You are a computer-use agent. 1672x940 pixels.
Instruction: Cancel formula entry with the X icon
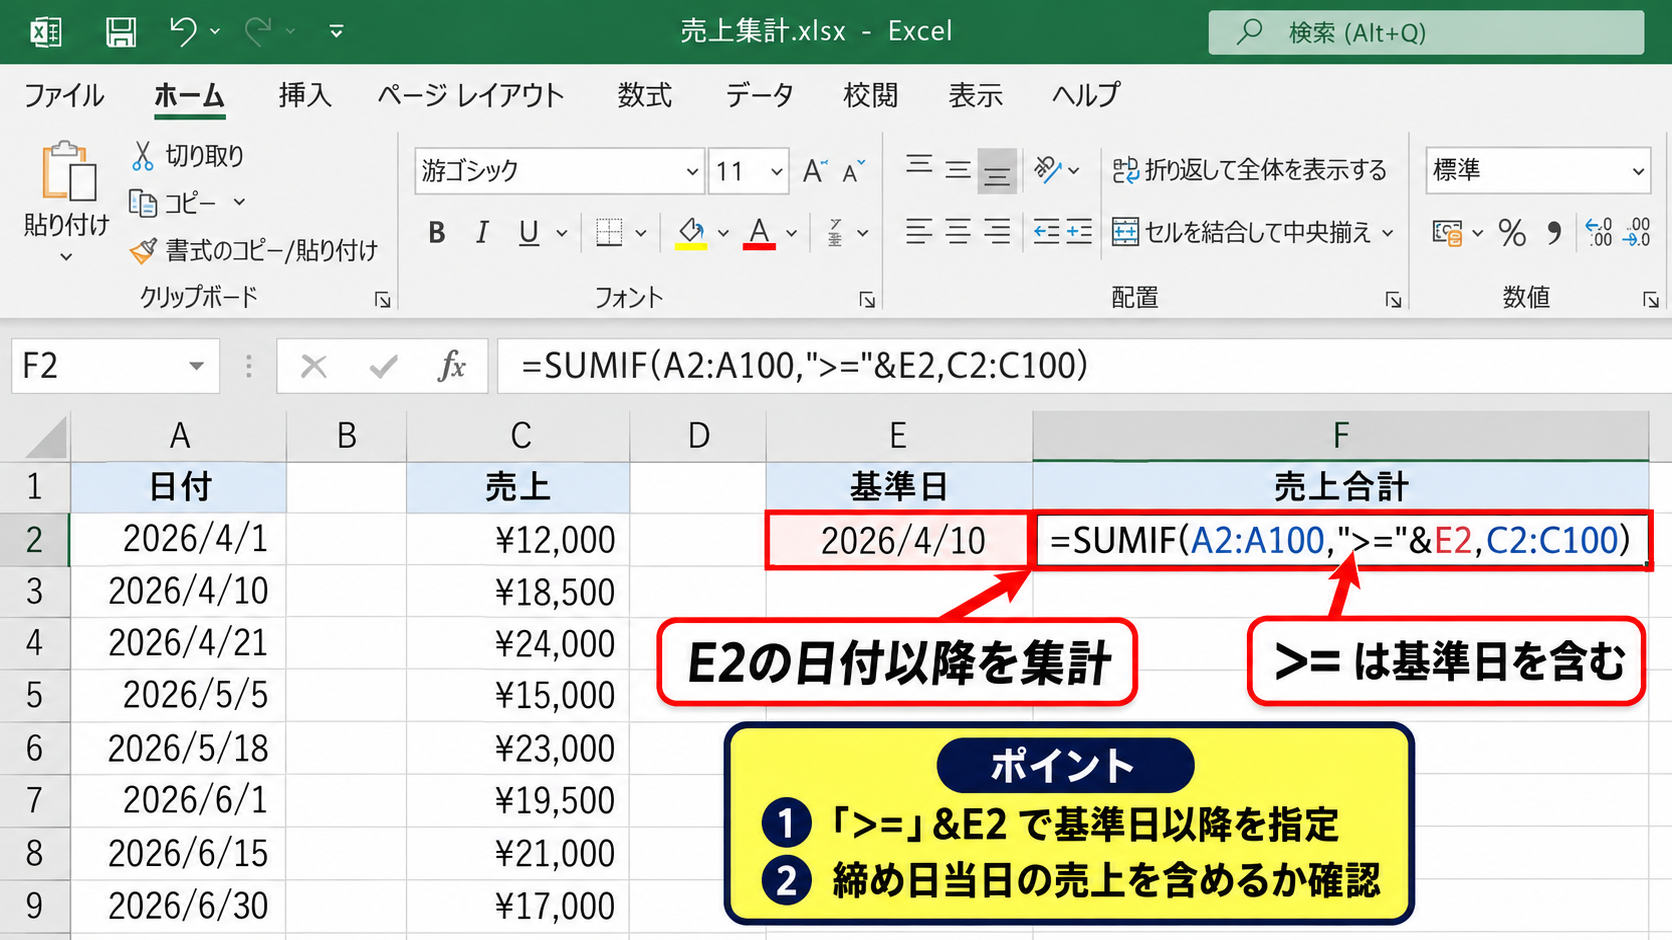click(314, 366)
